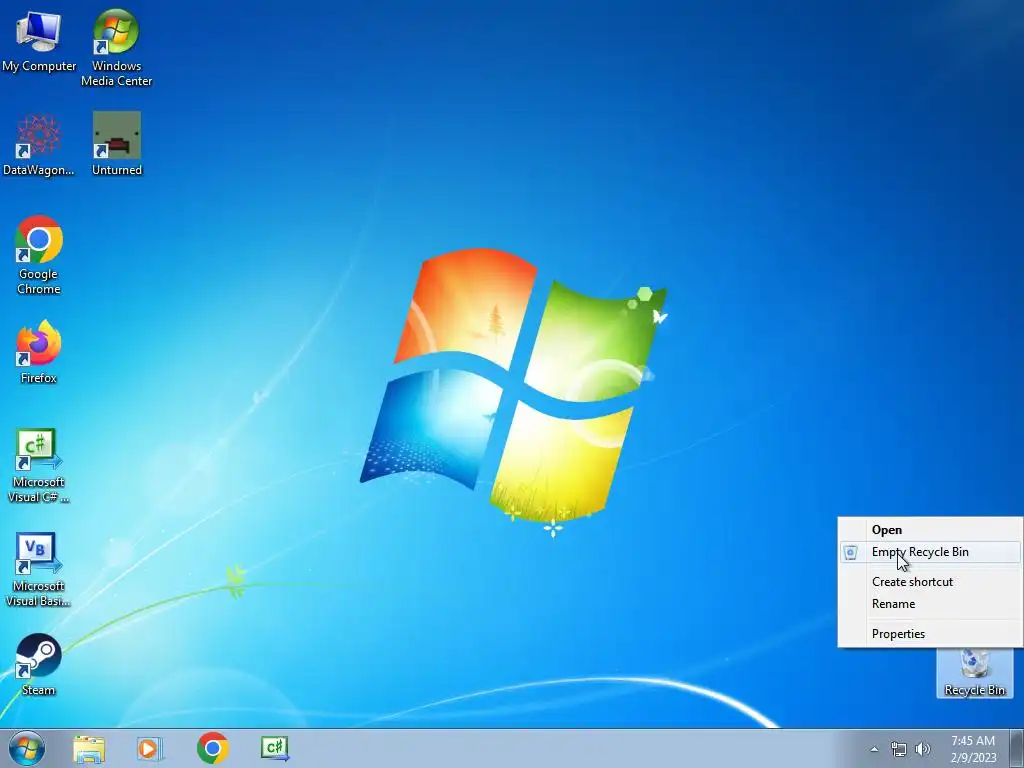
Task: Open Windows Explorer from the taskbar
Action: click(89, 749)
